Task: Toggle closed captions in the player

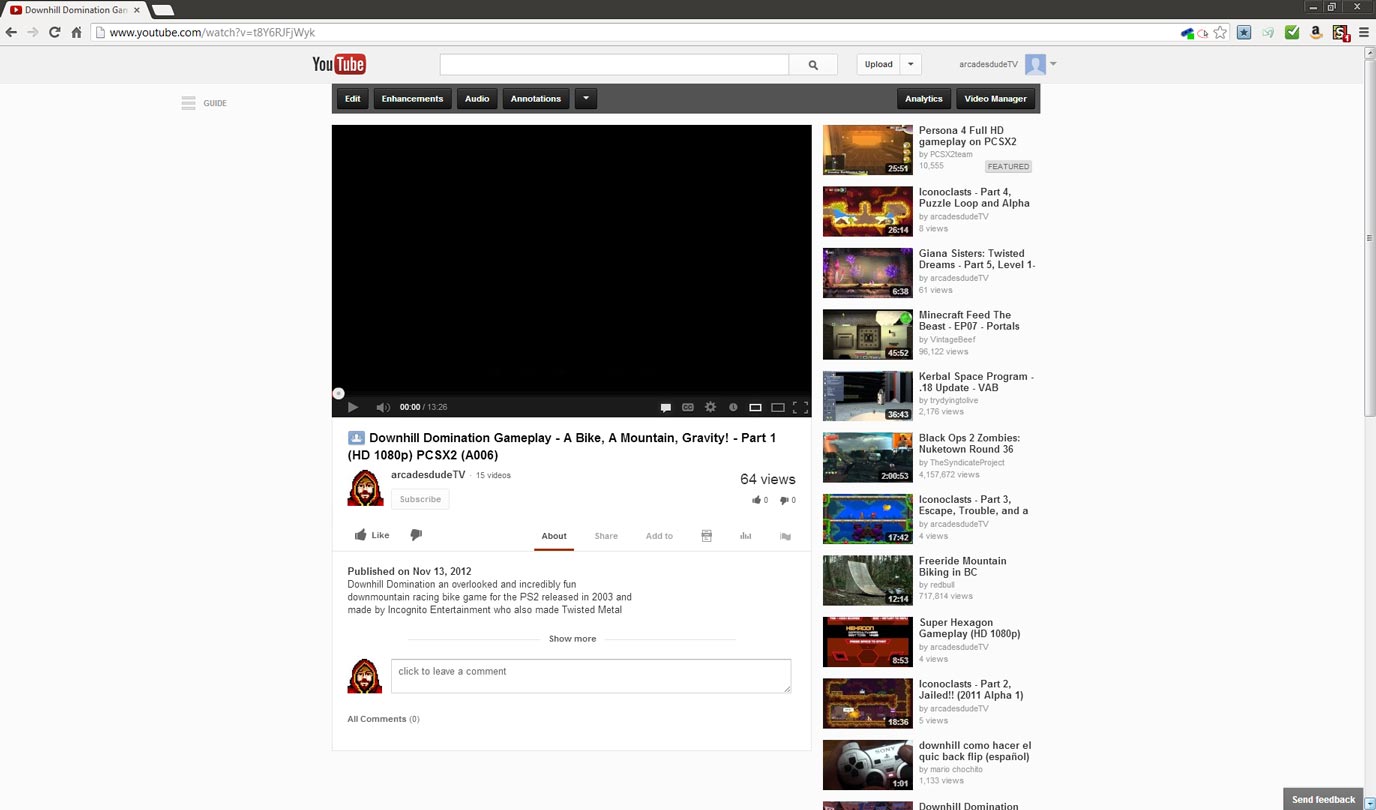Action: [x=688, y=407]
